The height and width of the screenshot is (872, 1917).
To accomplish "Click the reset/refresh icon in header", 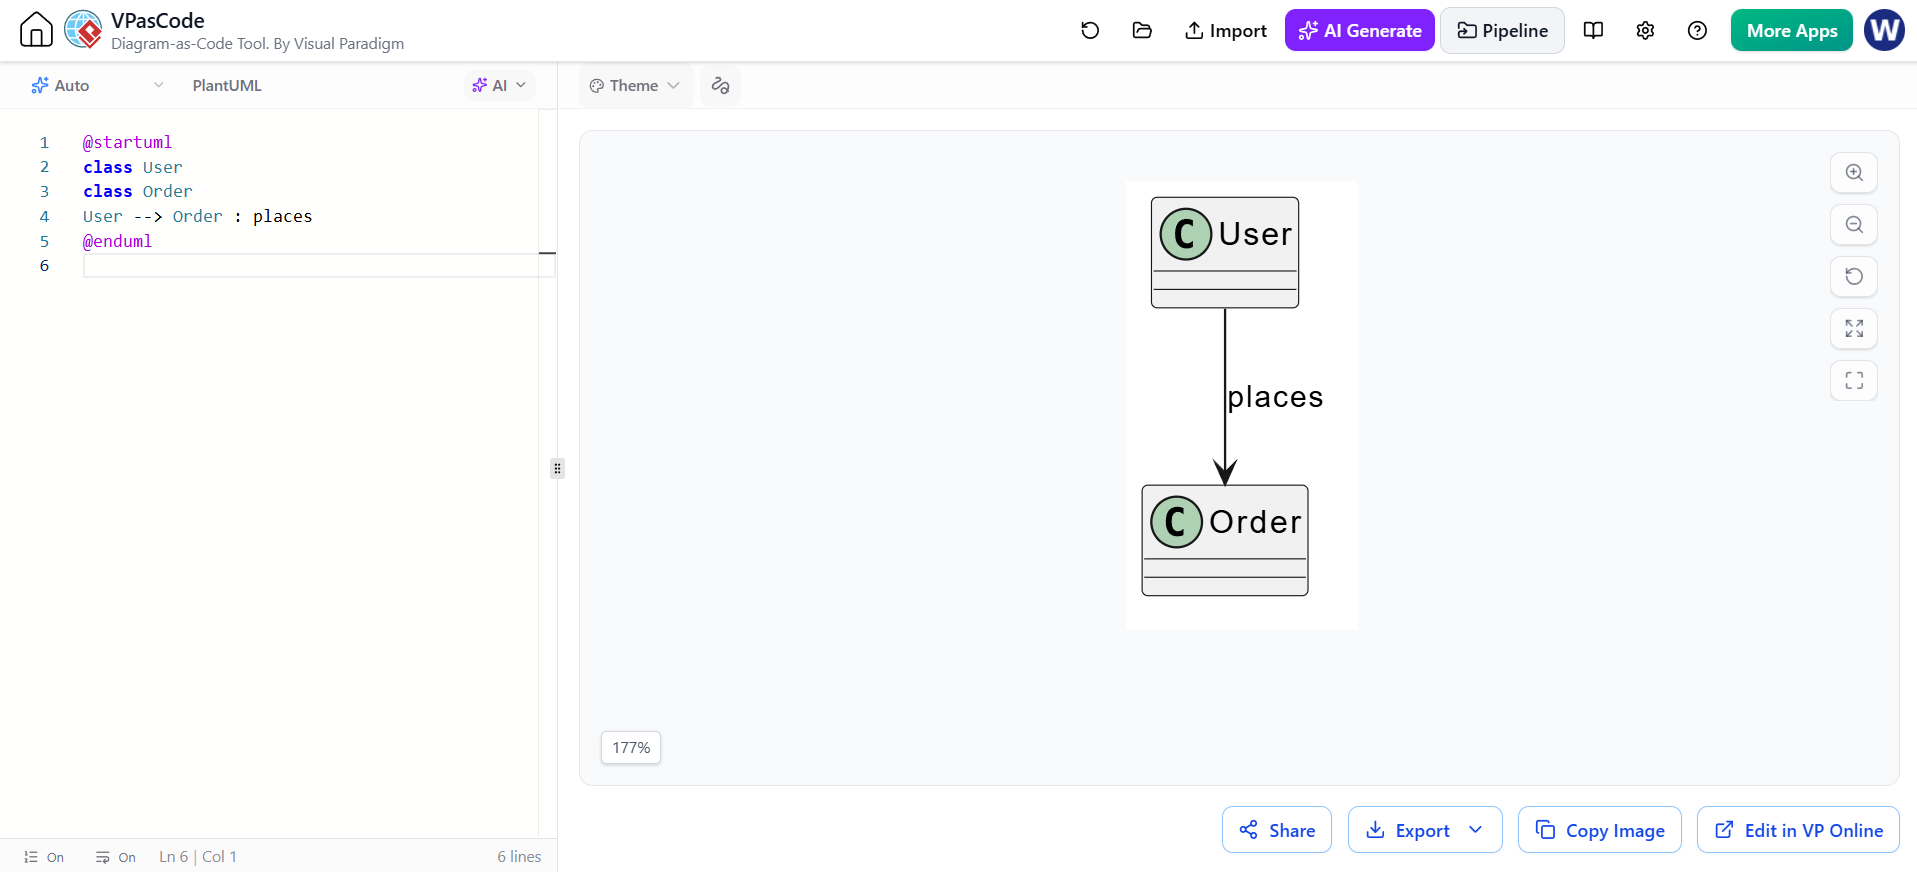I will tap(1090, 30).
